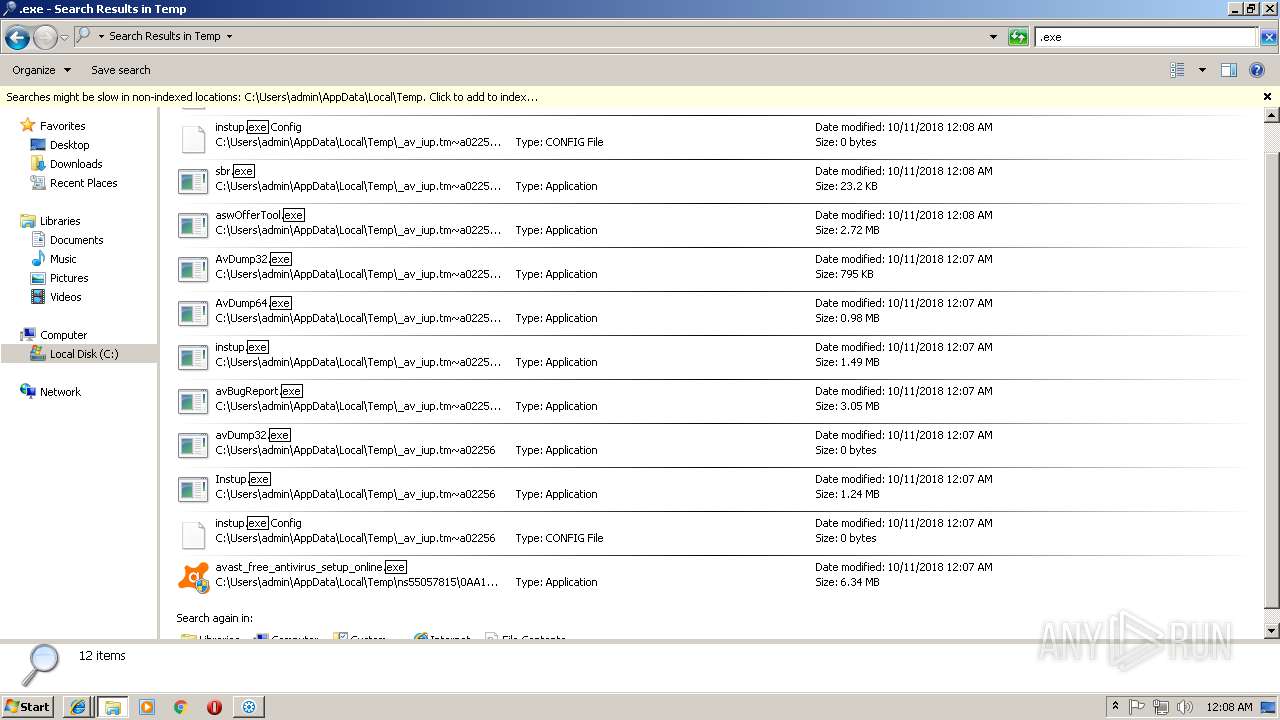
Task: Select the AvDump64.exe icon
Action: pyautogui.click(x=193, y=313)
